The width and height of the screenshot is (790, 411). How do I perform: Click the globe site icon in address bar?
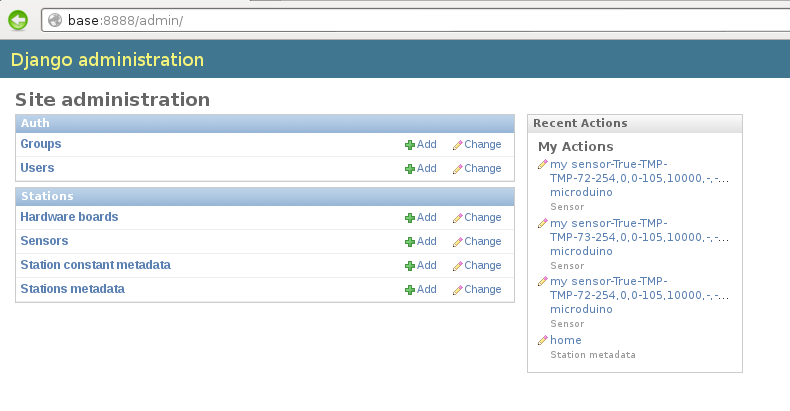[x=54, y=20]
